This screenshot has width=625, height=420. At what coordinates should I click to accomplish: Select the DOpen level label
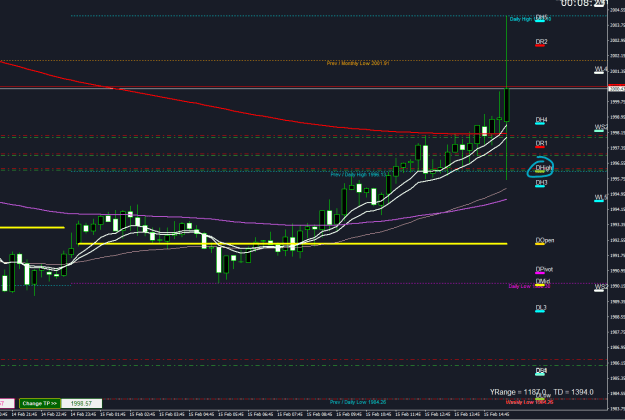click(544, 240)
